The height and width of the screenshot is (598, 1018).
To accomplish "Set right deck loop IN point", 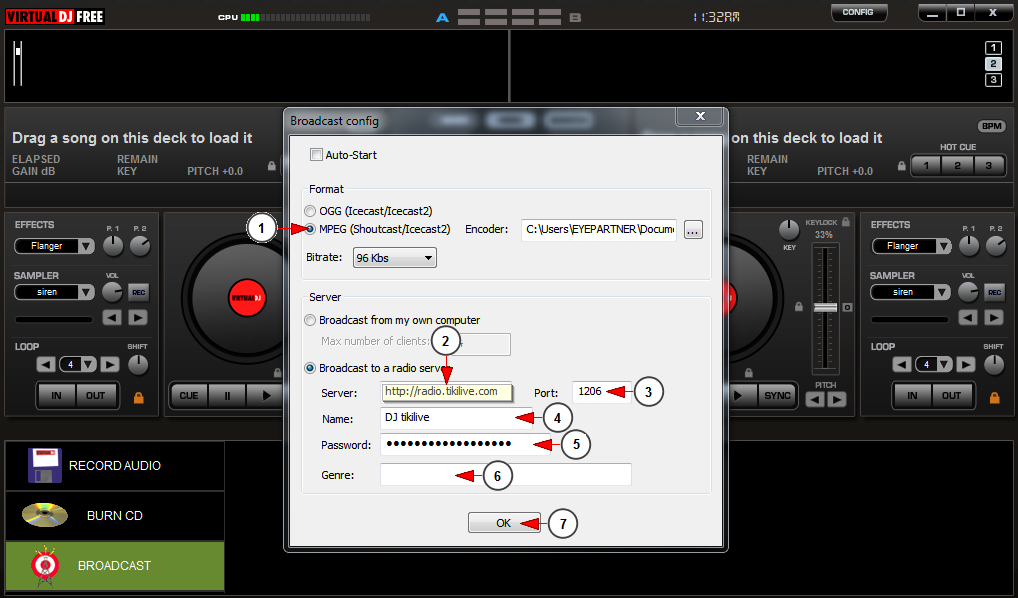I will (x=912, y=395).
